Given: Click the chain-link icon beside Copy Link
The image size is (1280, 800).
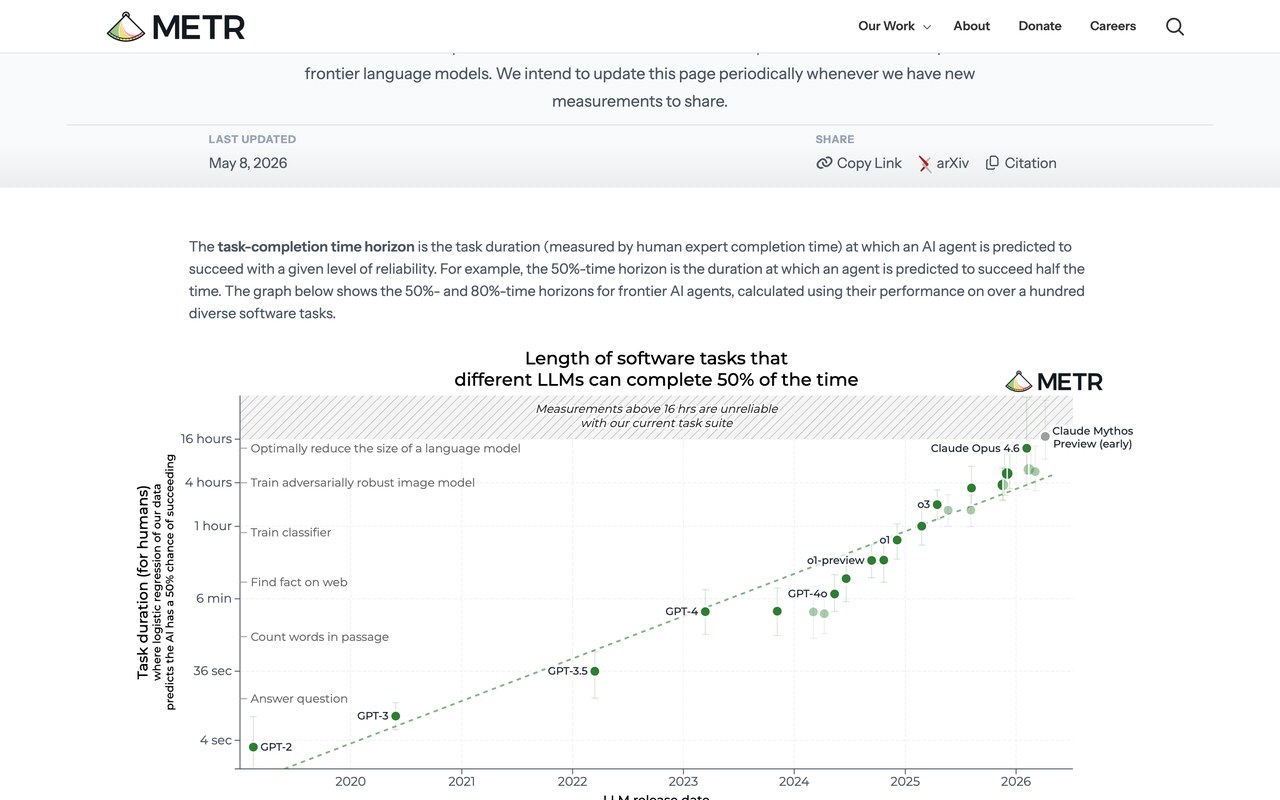Looking at the screenshot, I should [824, 163].
